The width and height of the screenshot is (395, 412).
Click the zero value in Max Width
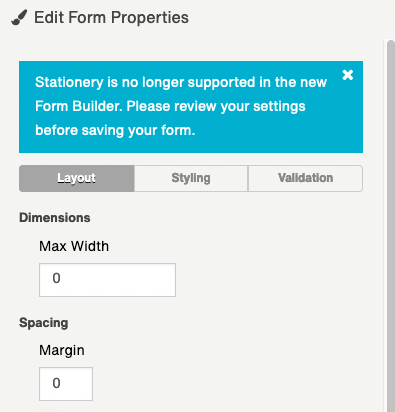click(56, 278)
